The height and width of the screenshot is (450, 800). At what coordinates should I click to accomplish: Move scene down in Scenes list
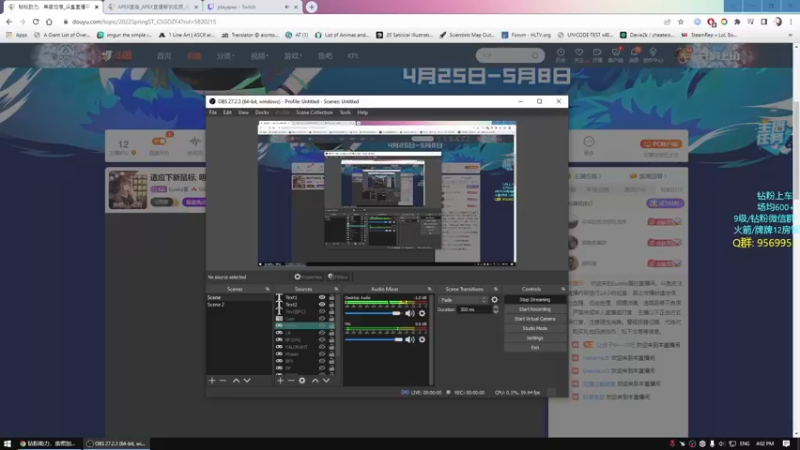coord(247,381)
